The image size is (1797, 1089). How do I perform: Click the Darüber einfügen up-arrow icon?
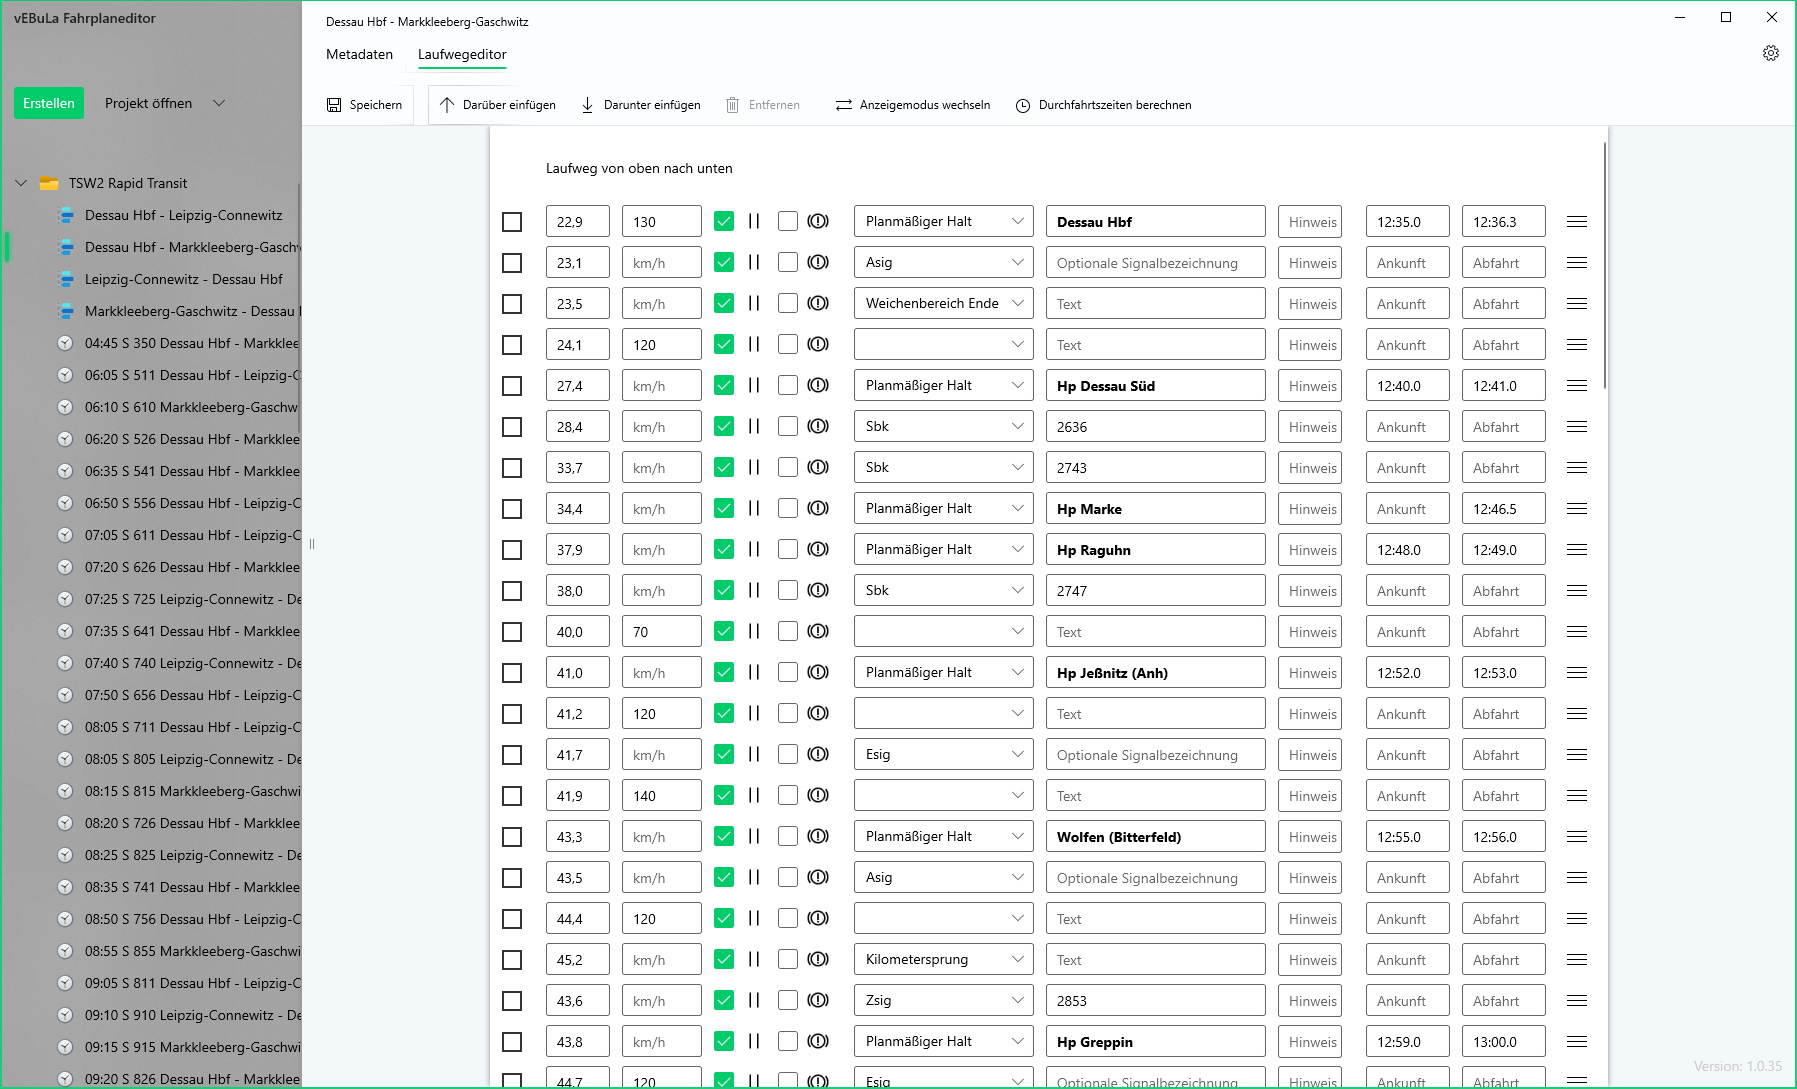[447, 105]
